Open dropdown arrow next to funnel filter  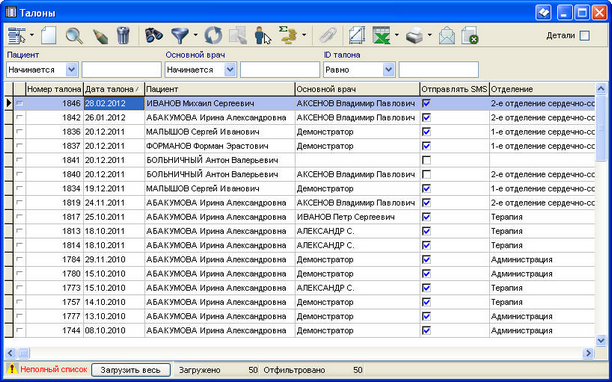coord(195,36)
